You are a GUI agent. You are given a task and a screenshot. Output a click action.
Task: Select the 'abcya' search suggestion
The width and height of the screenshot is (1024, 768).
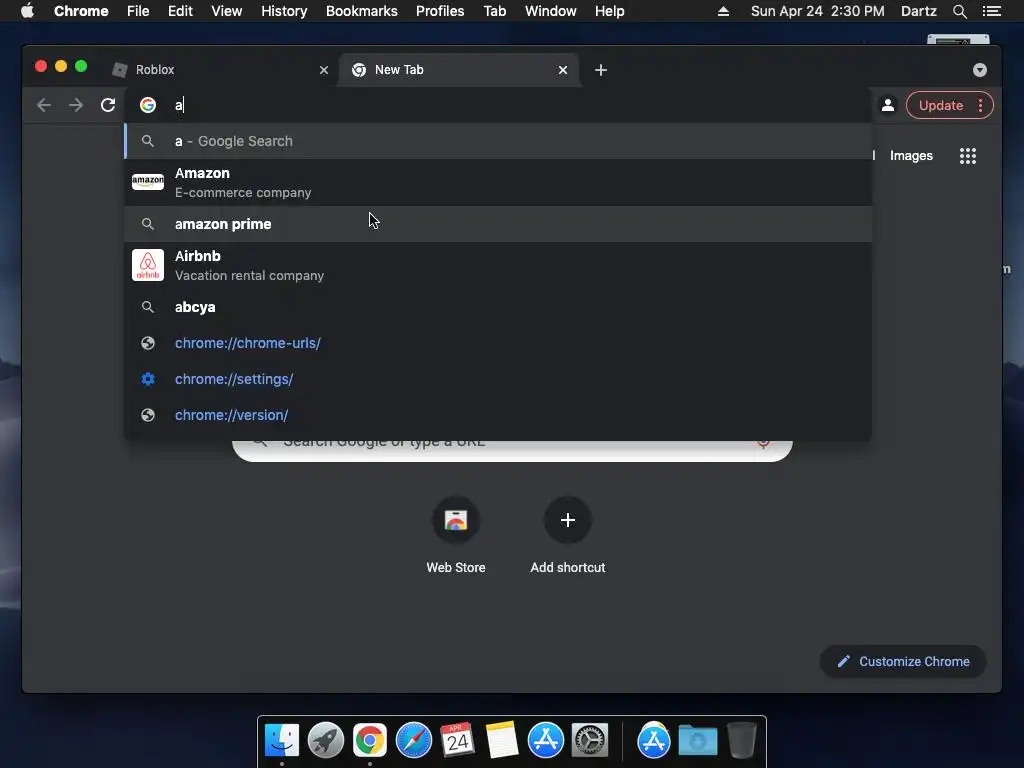[x=498, y=307]
